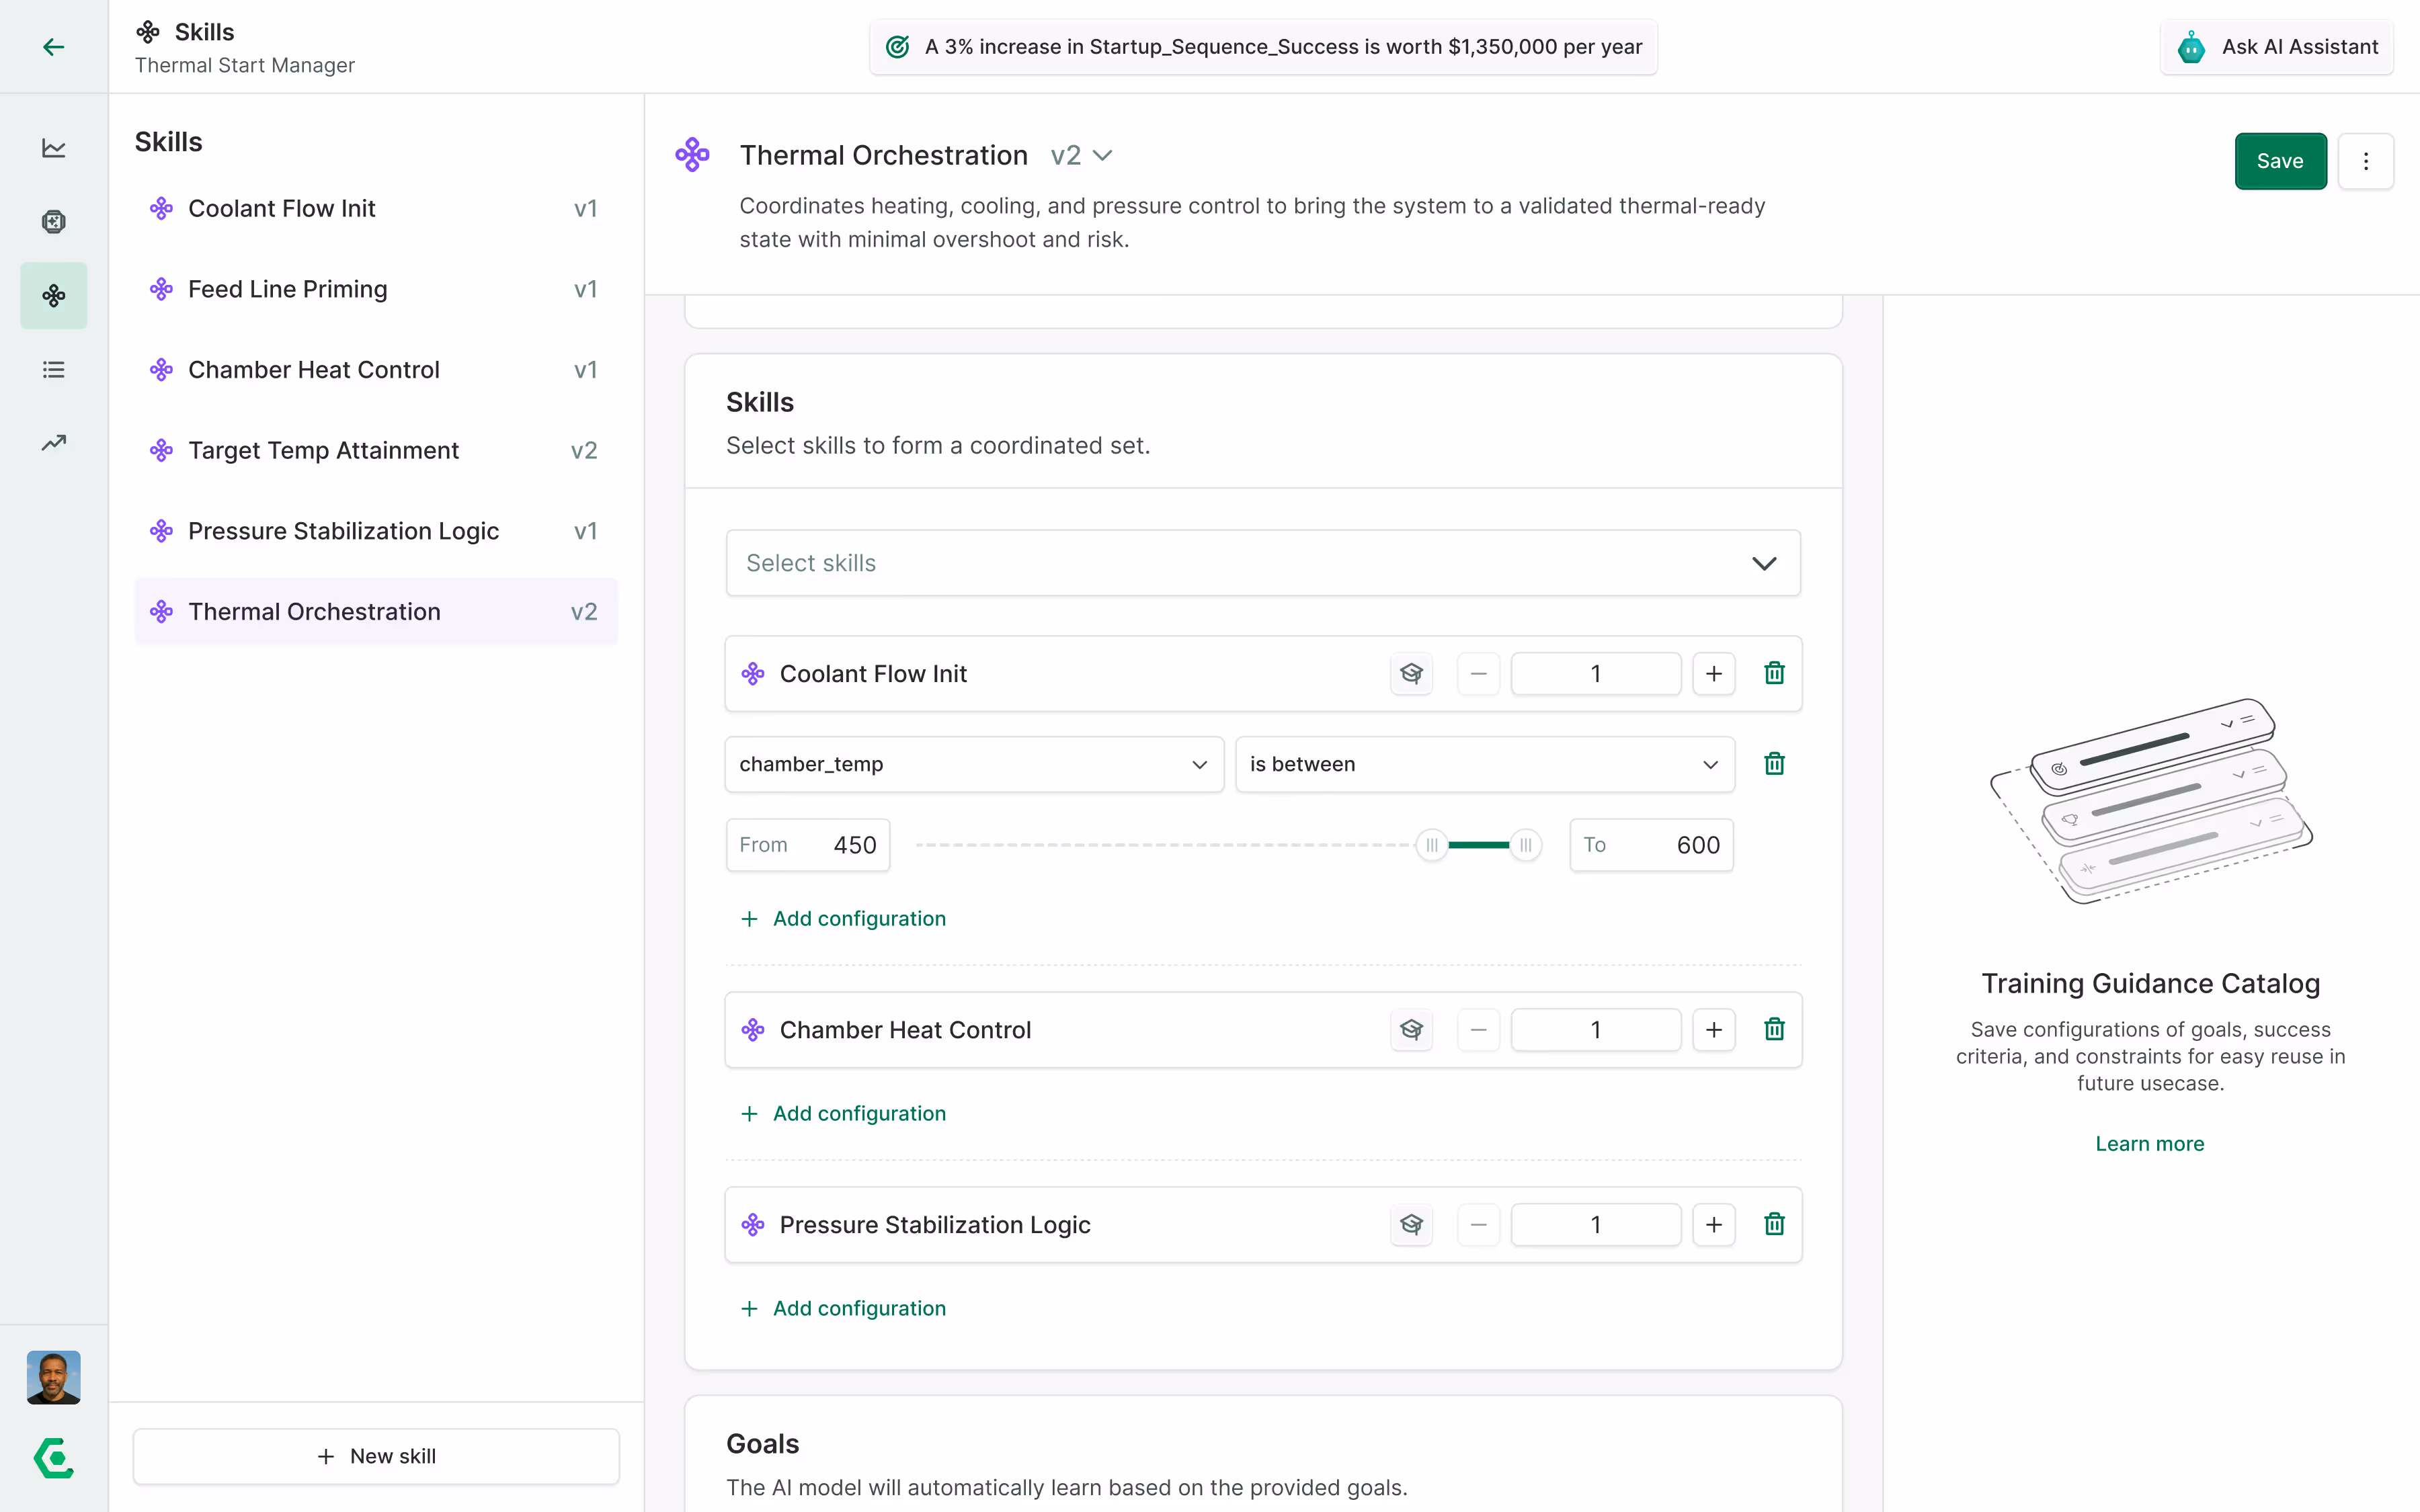Click the Chamber Heat Control count field

tap(1596, 1029)
